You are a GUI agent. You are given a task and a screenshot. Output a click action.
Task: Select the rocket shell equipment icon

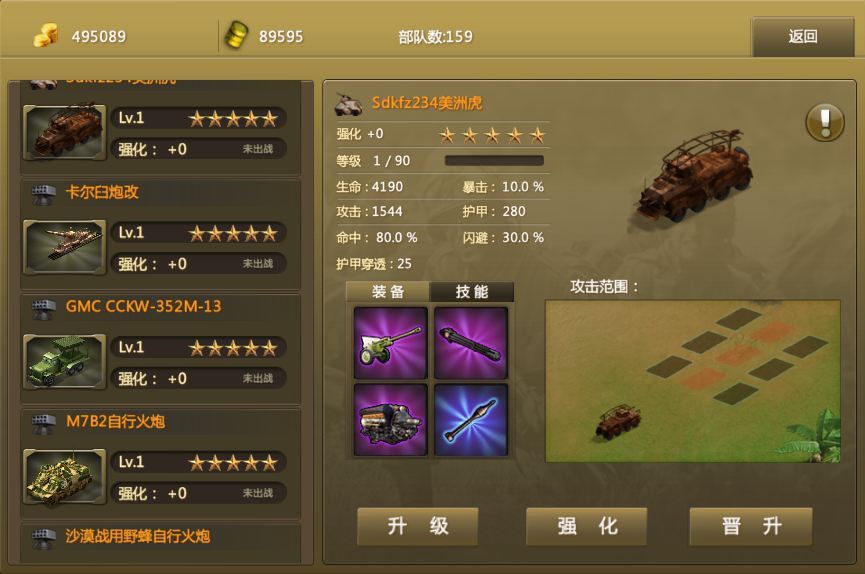(471, 420)
